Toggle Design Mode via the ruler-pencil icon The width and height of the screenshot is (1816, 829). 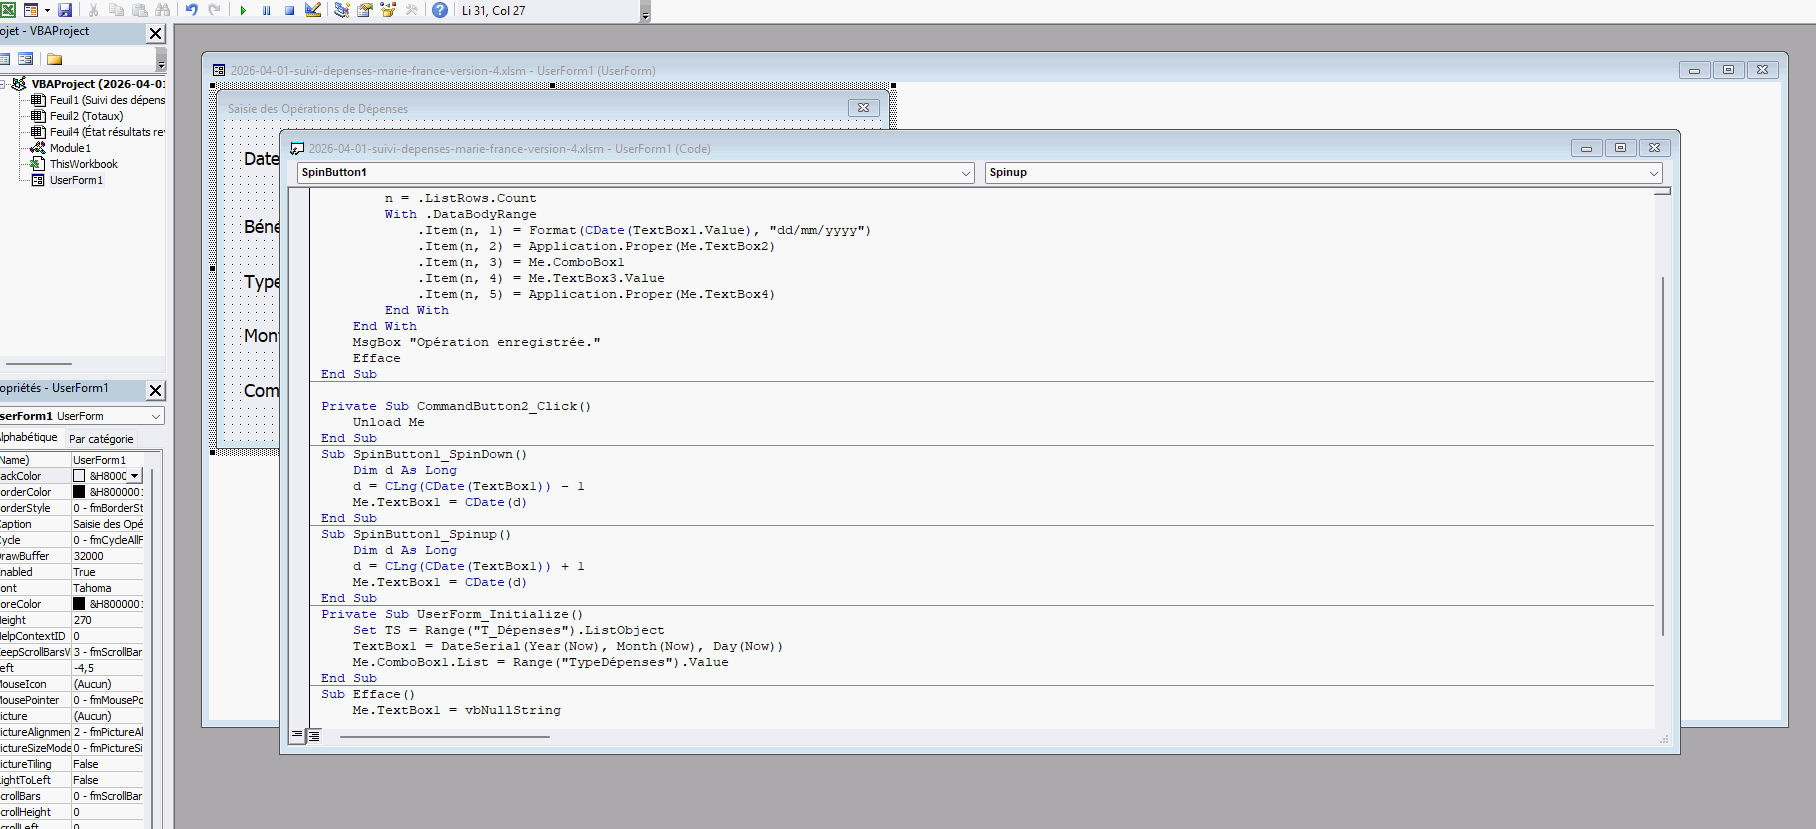(313, 10)
